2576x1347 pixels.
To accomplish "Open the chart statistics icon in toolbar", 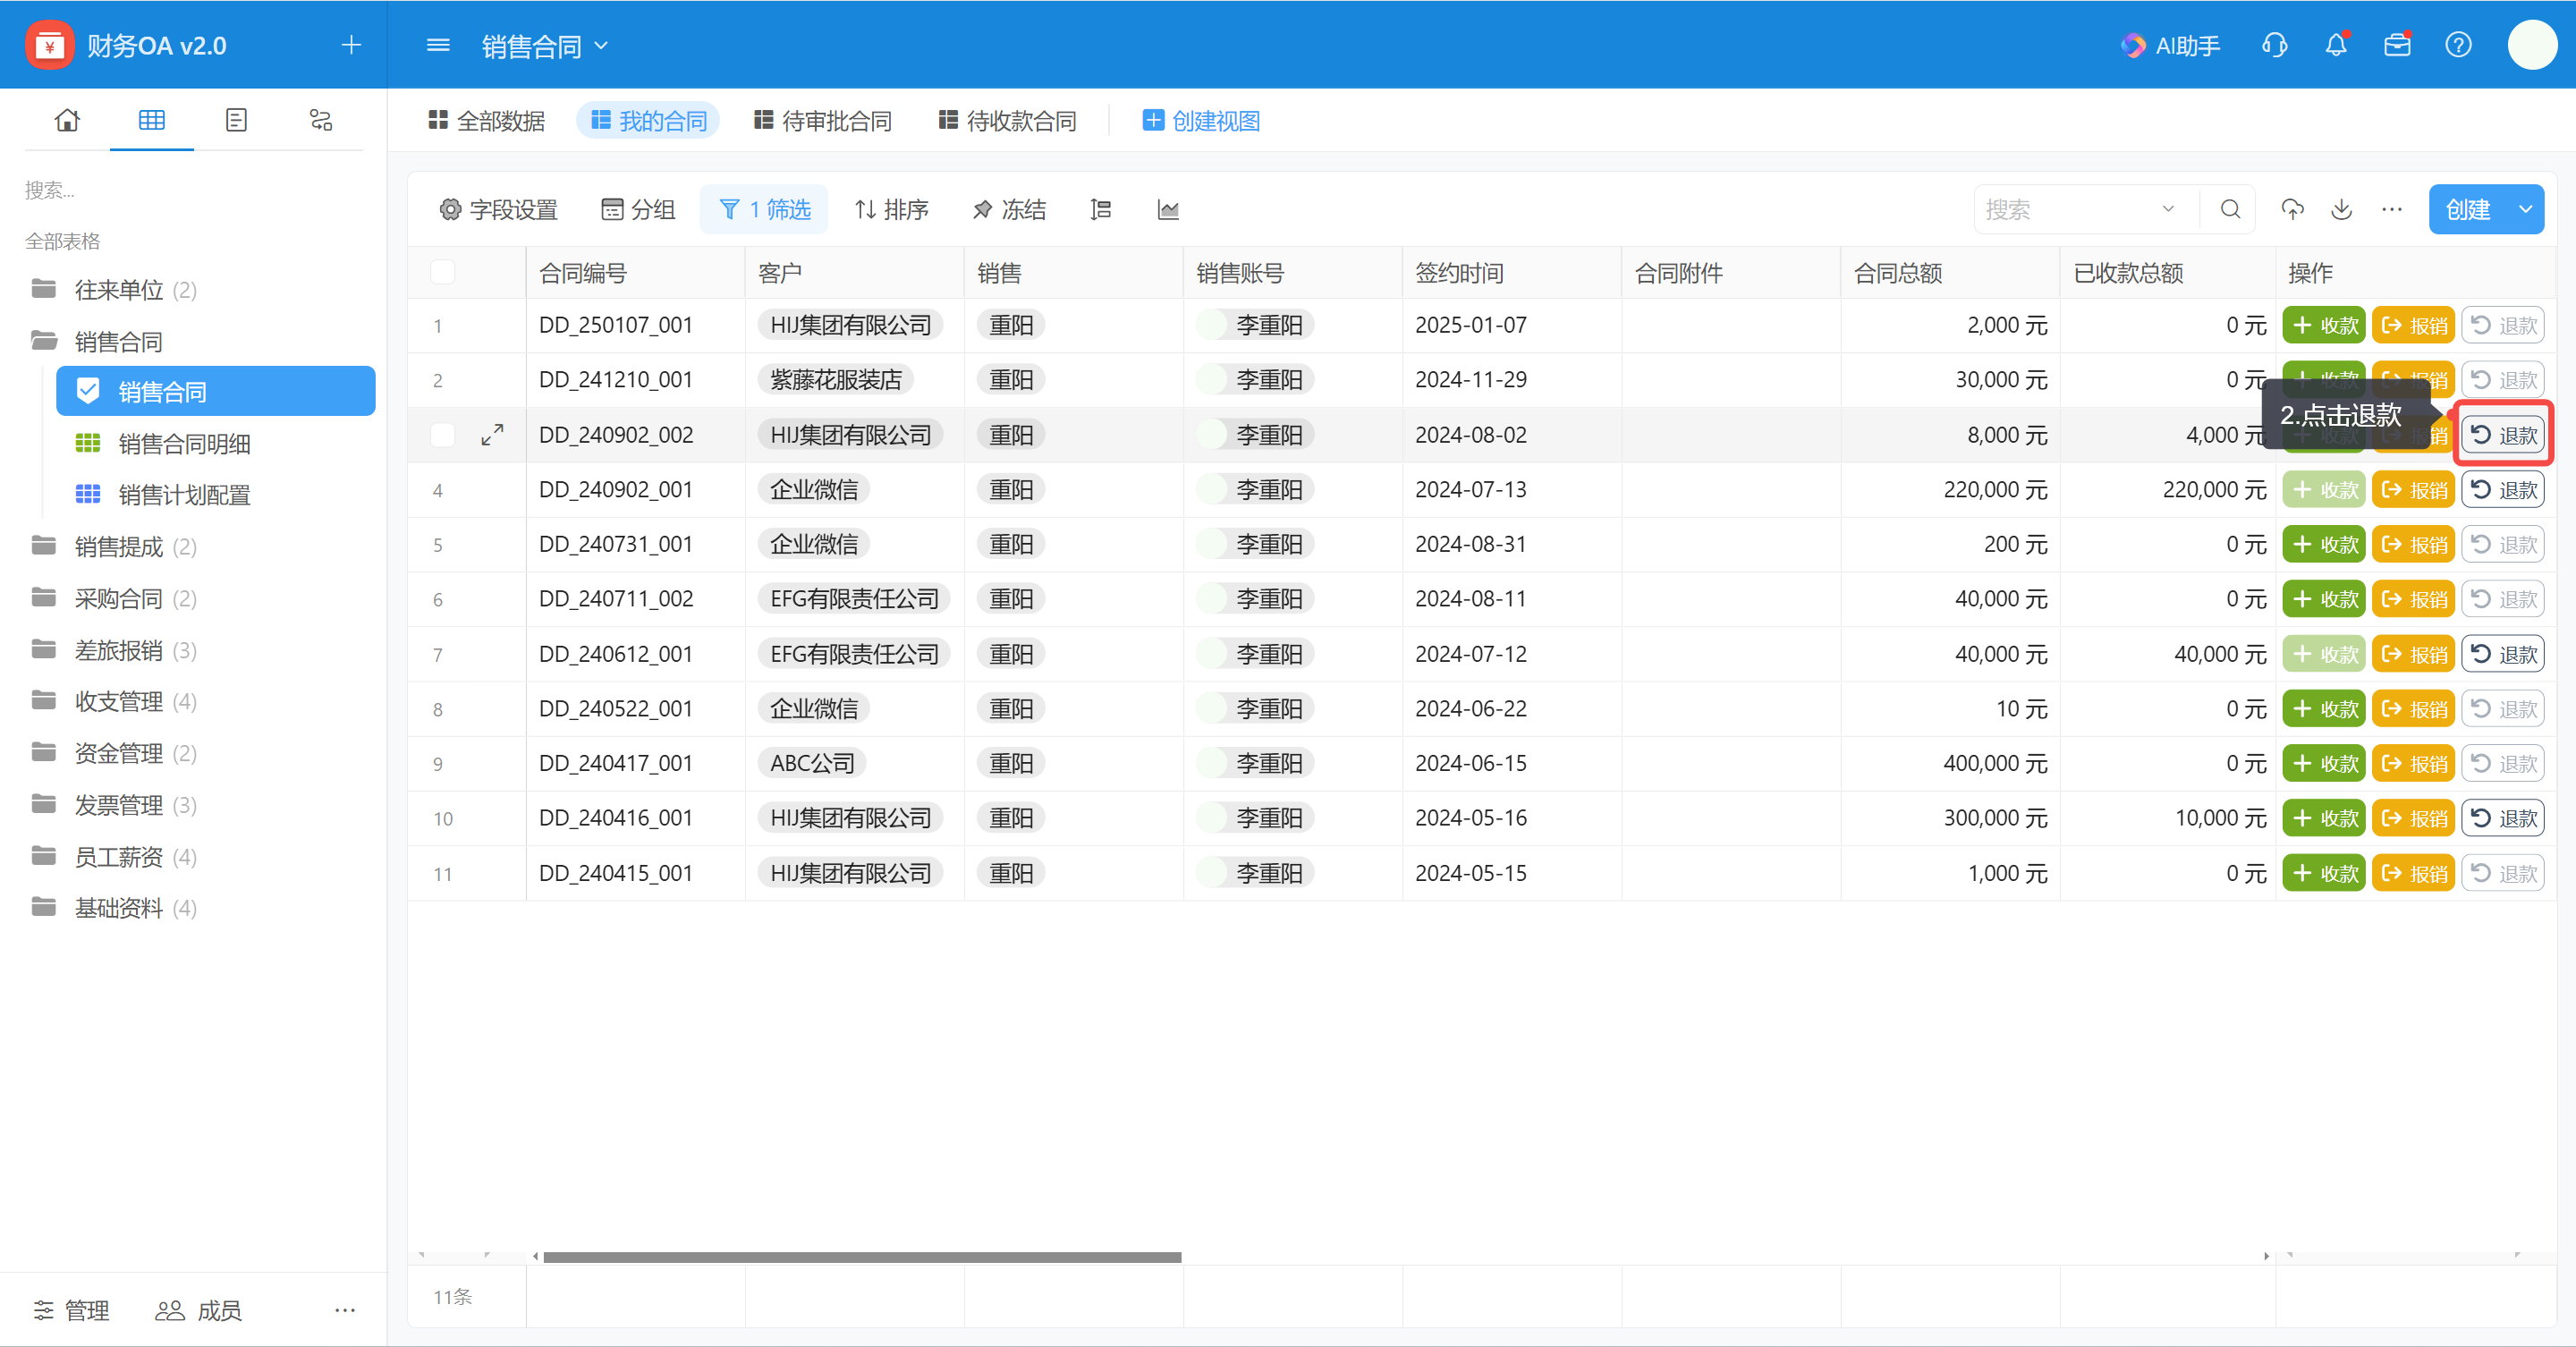I will click(x=1168, y=209).
